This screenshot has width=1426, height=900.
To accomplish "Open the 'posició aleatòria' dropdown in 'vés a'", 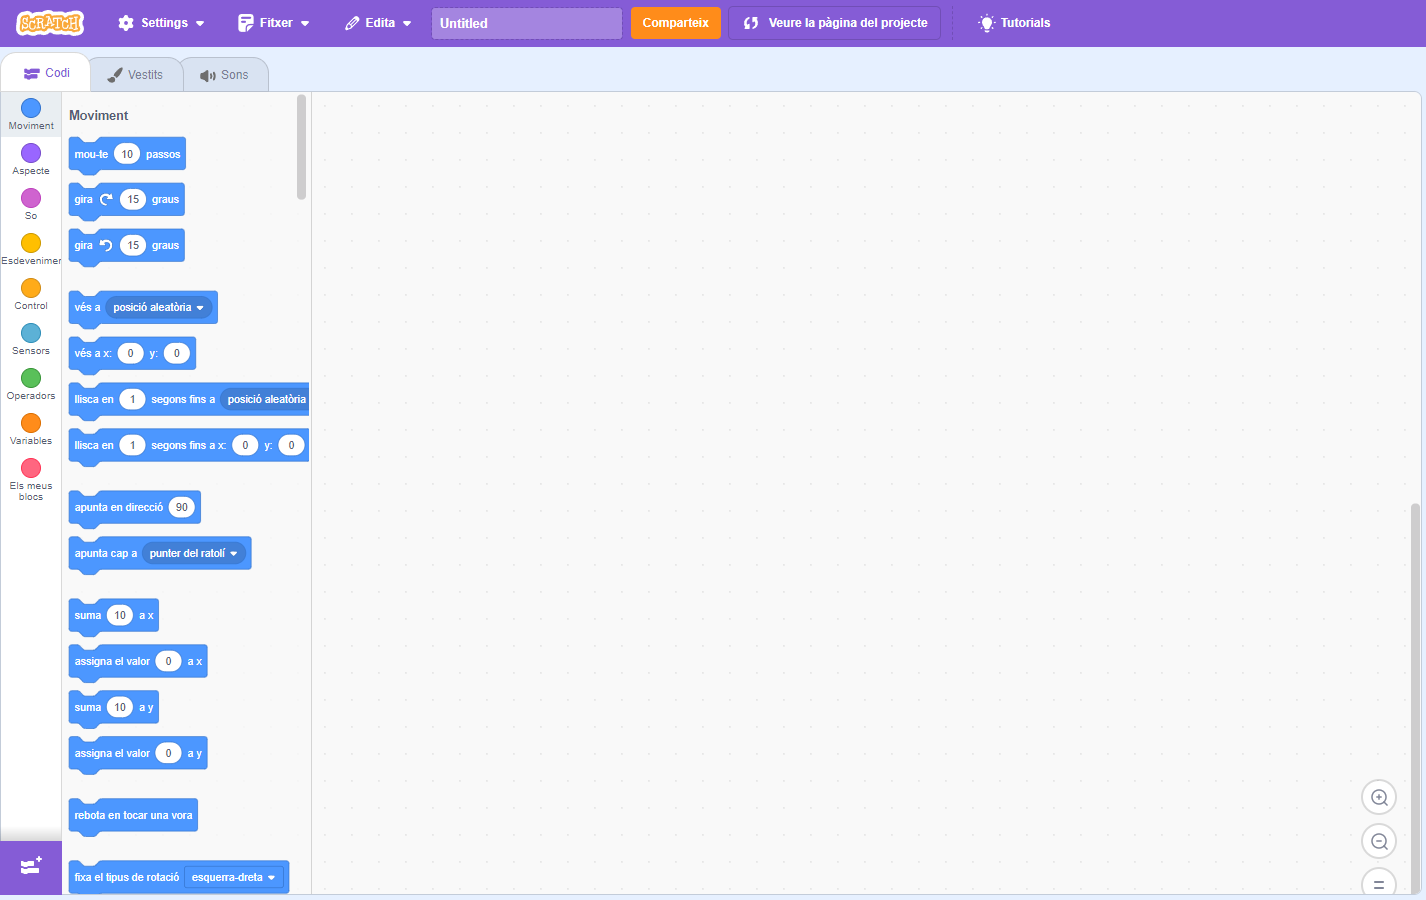I will tap(159, 308).
